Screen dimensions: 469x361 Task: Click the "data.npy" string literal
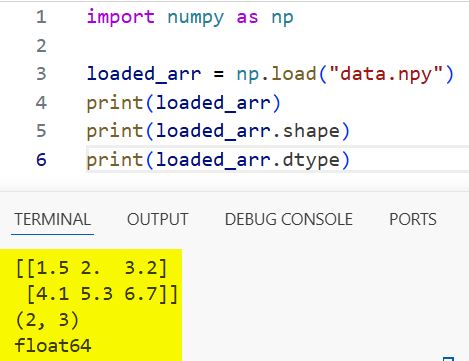click(386, 74)
